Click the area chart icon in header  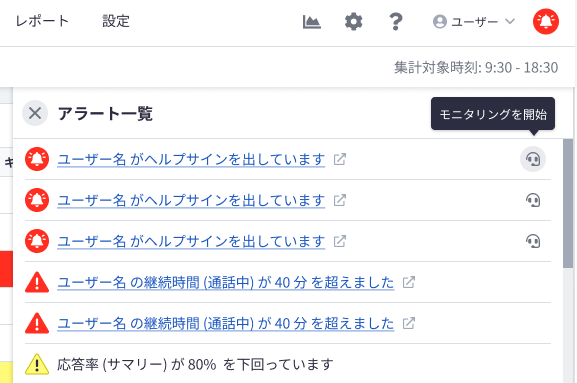click(312, 22)
